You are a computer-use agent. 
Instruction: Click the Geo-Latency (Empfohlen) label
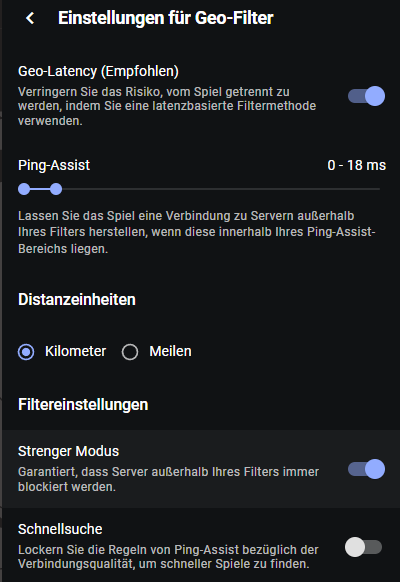pos(98,71)
